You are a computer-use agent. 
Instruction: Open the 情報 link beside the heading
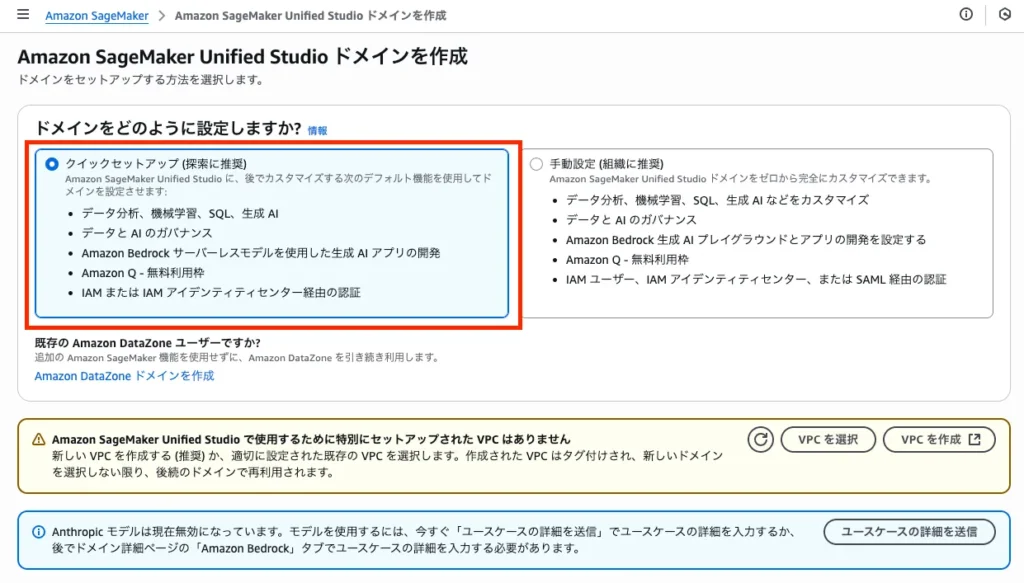coord(317,130)
